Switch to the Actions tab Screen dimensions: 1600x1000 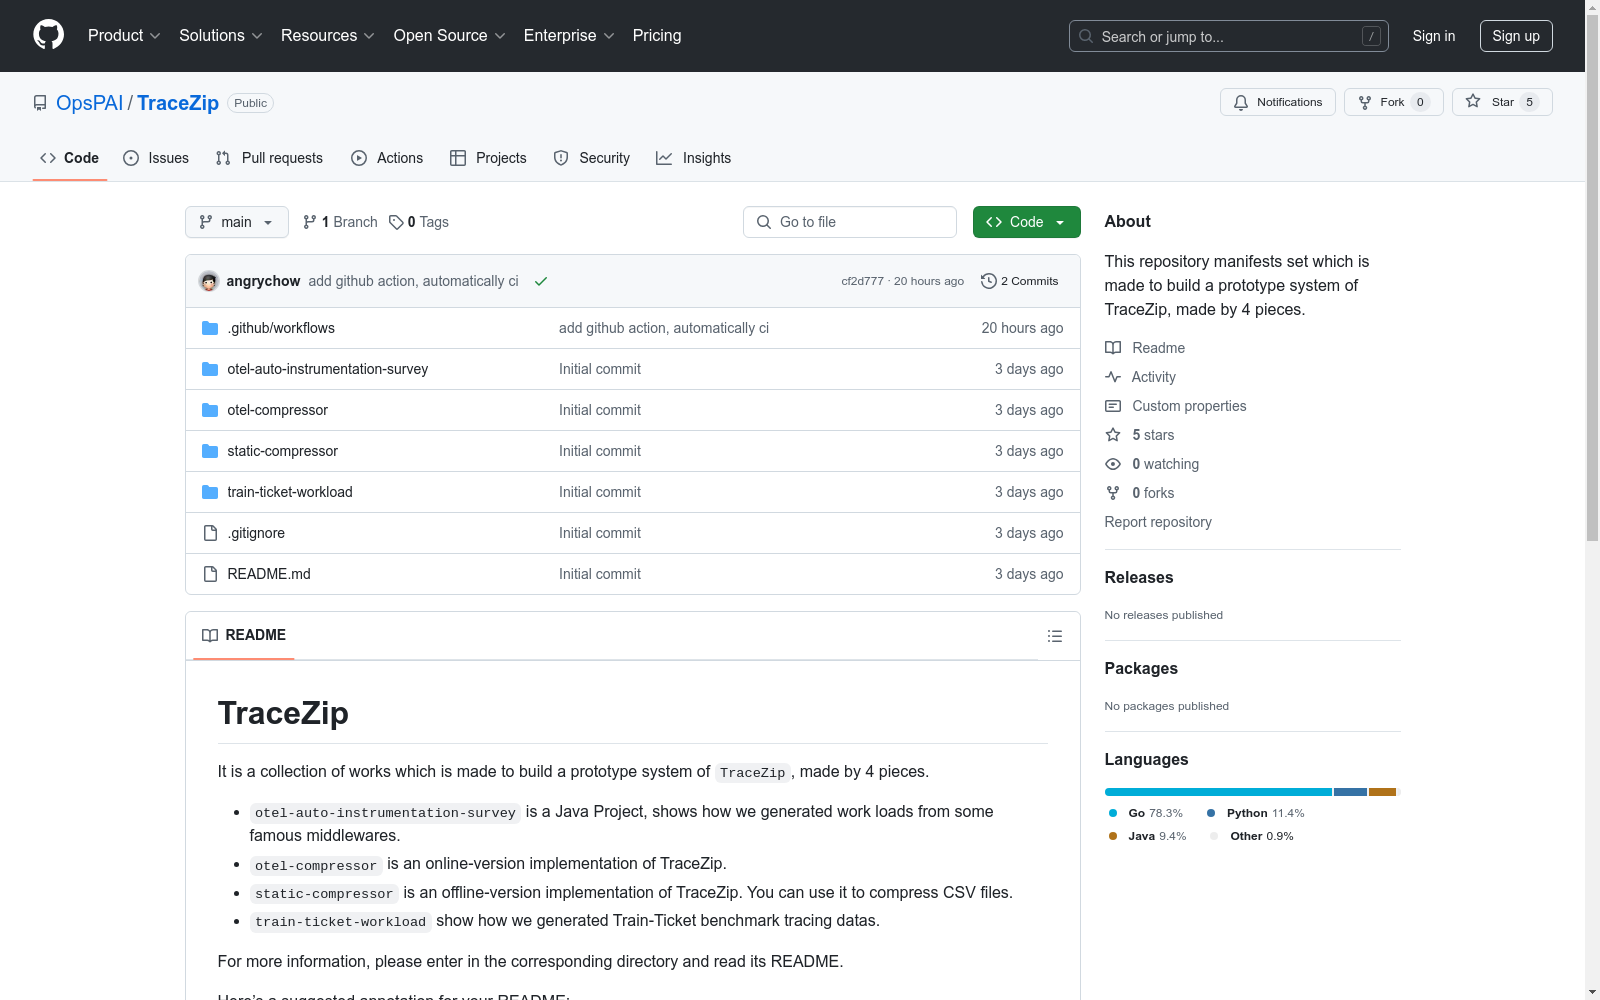(387, 158)
